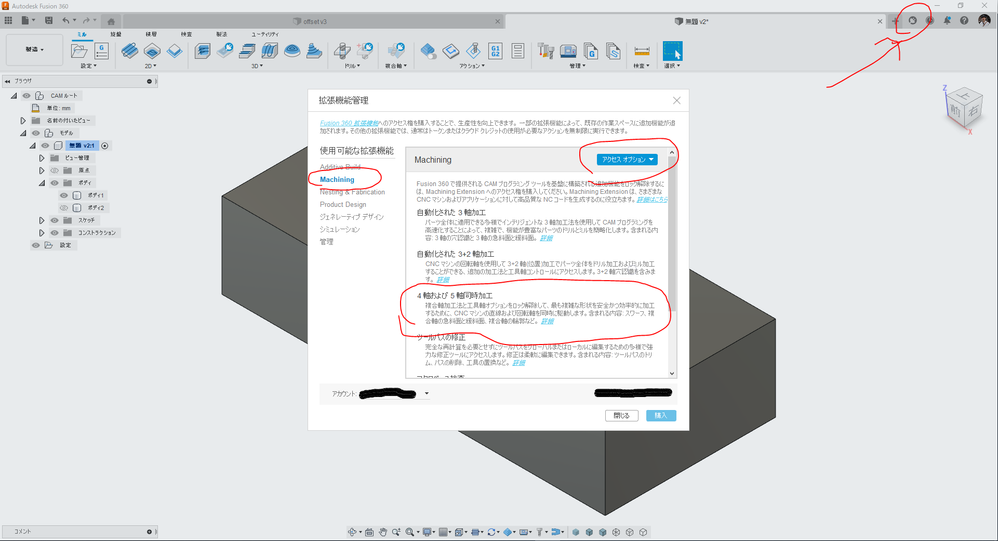Toggle visibility of the モデル node
Screen dimensions: 998x541
click(x=36, y=133)
